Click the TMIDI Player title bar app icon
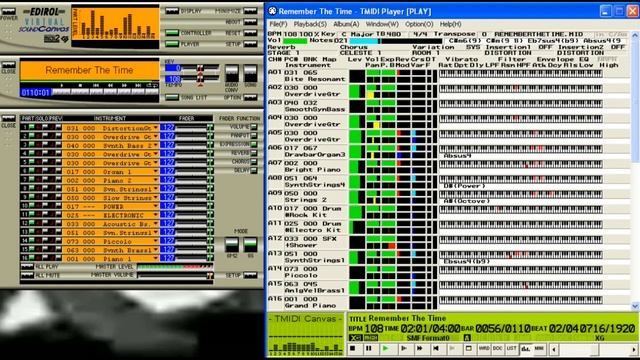Screen dimensions: 640x360 [x=272, y=11]
